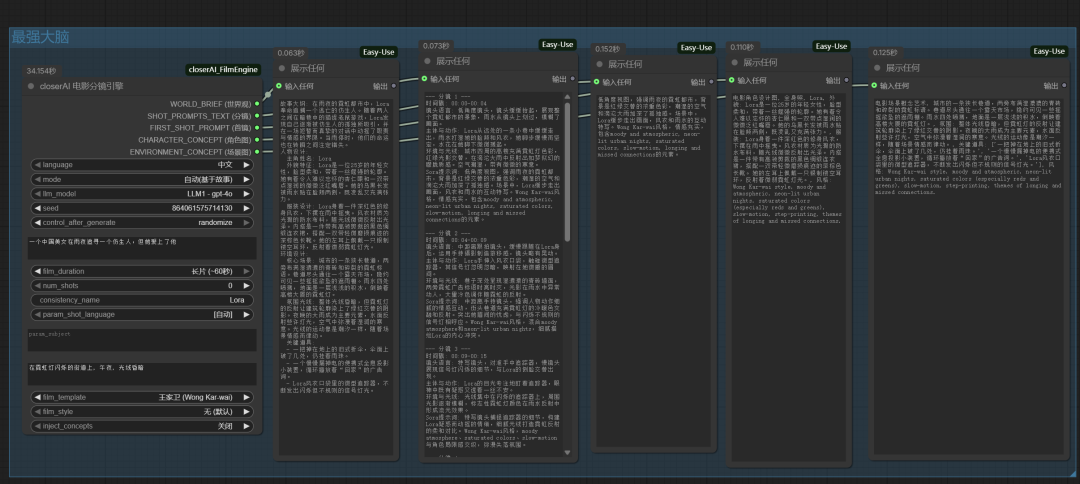Click the closerAI_FilmEngine badge on the node
This screenshot has height=484, width=1080.
point(223,70)
